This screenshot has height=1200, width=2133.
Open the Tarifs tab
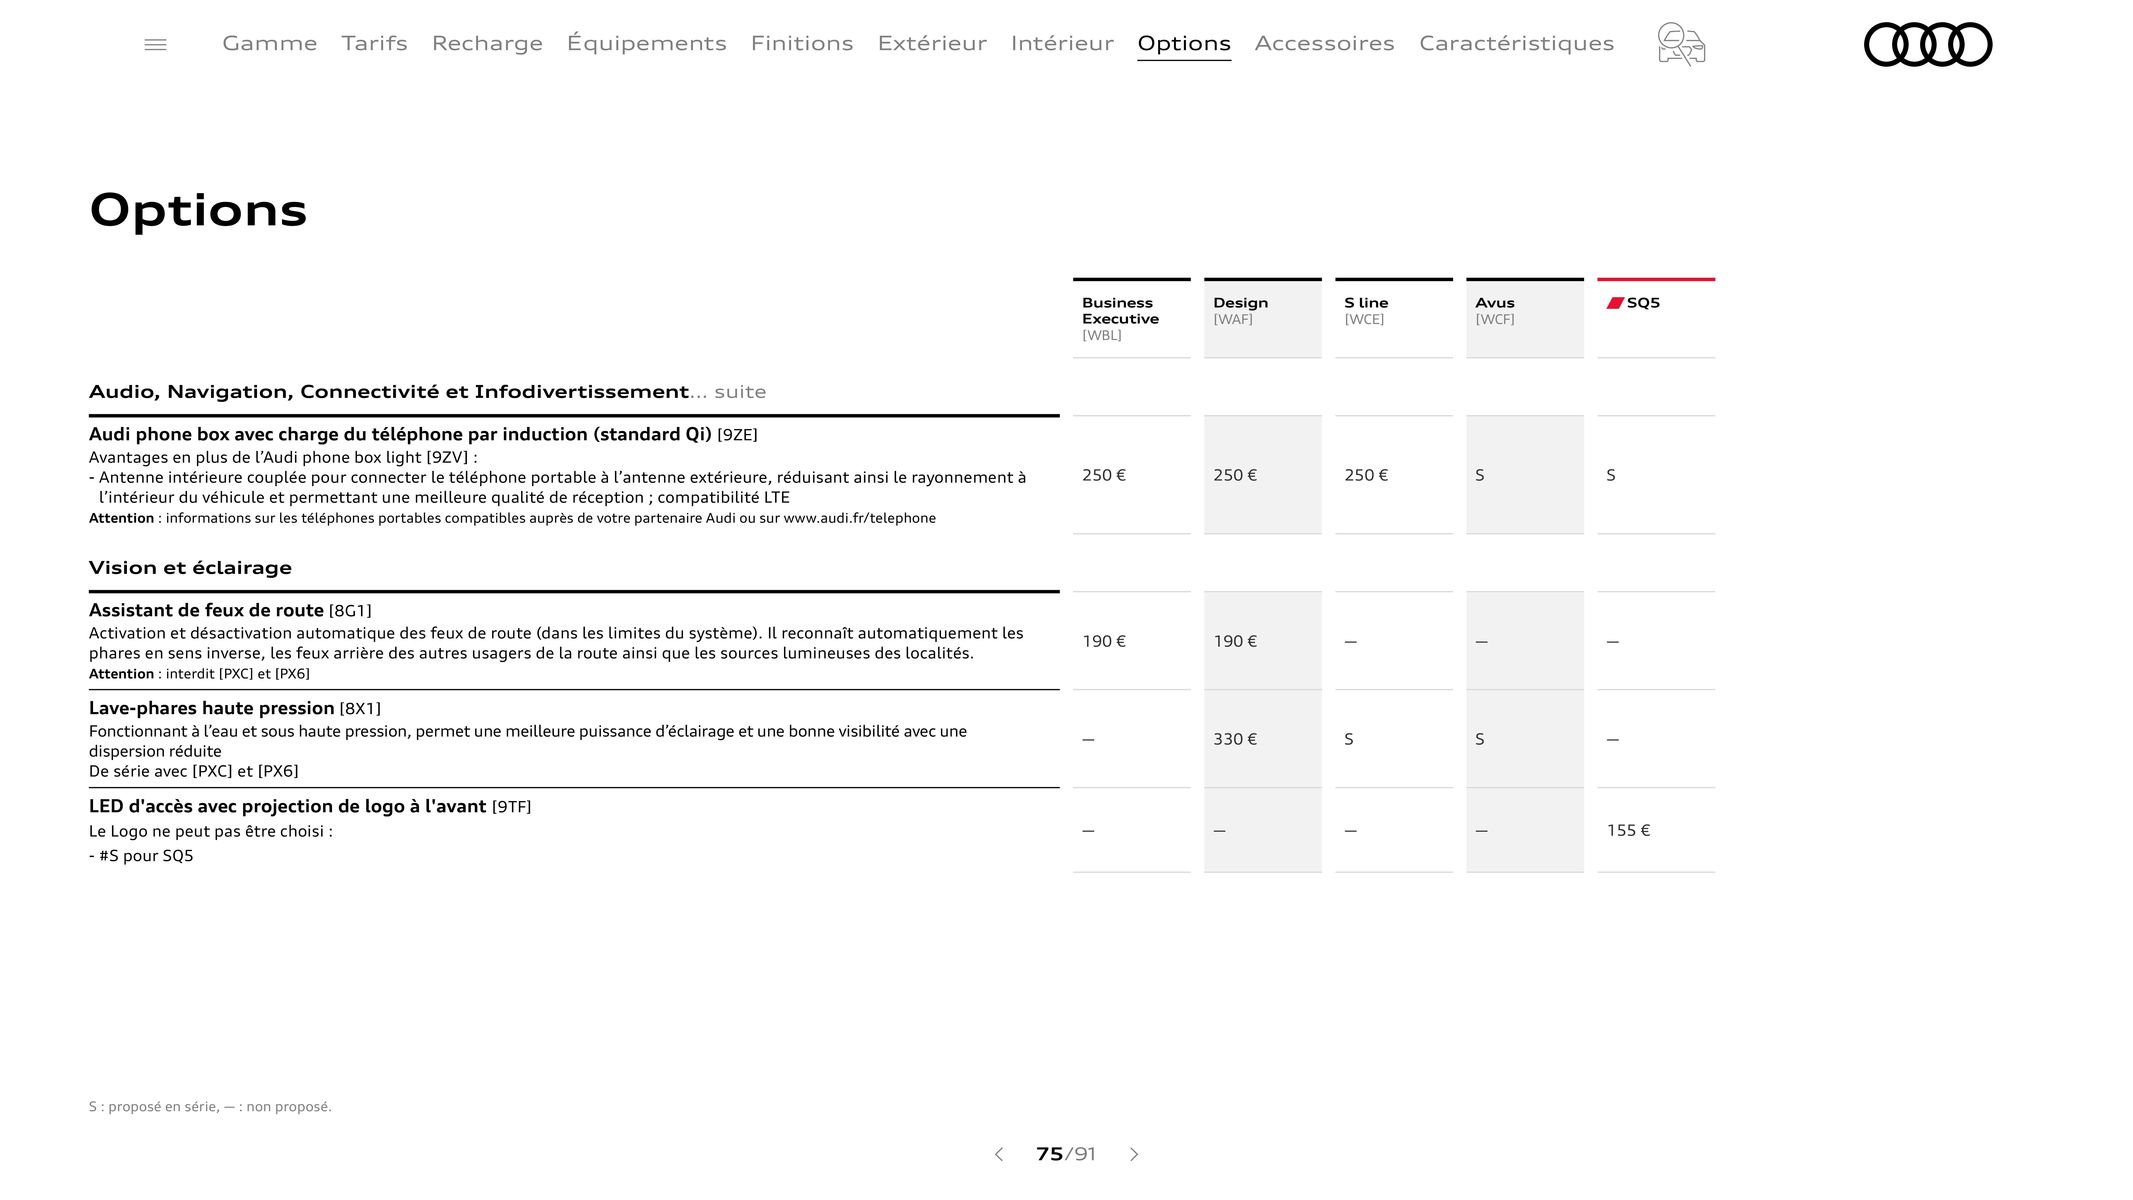(374, 43)
